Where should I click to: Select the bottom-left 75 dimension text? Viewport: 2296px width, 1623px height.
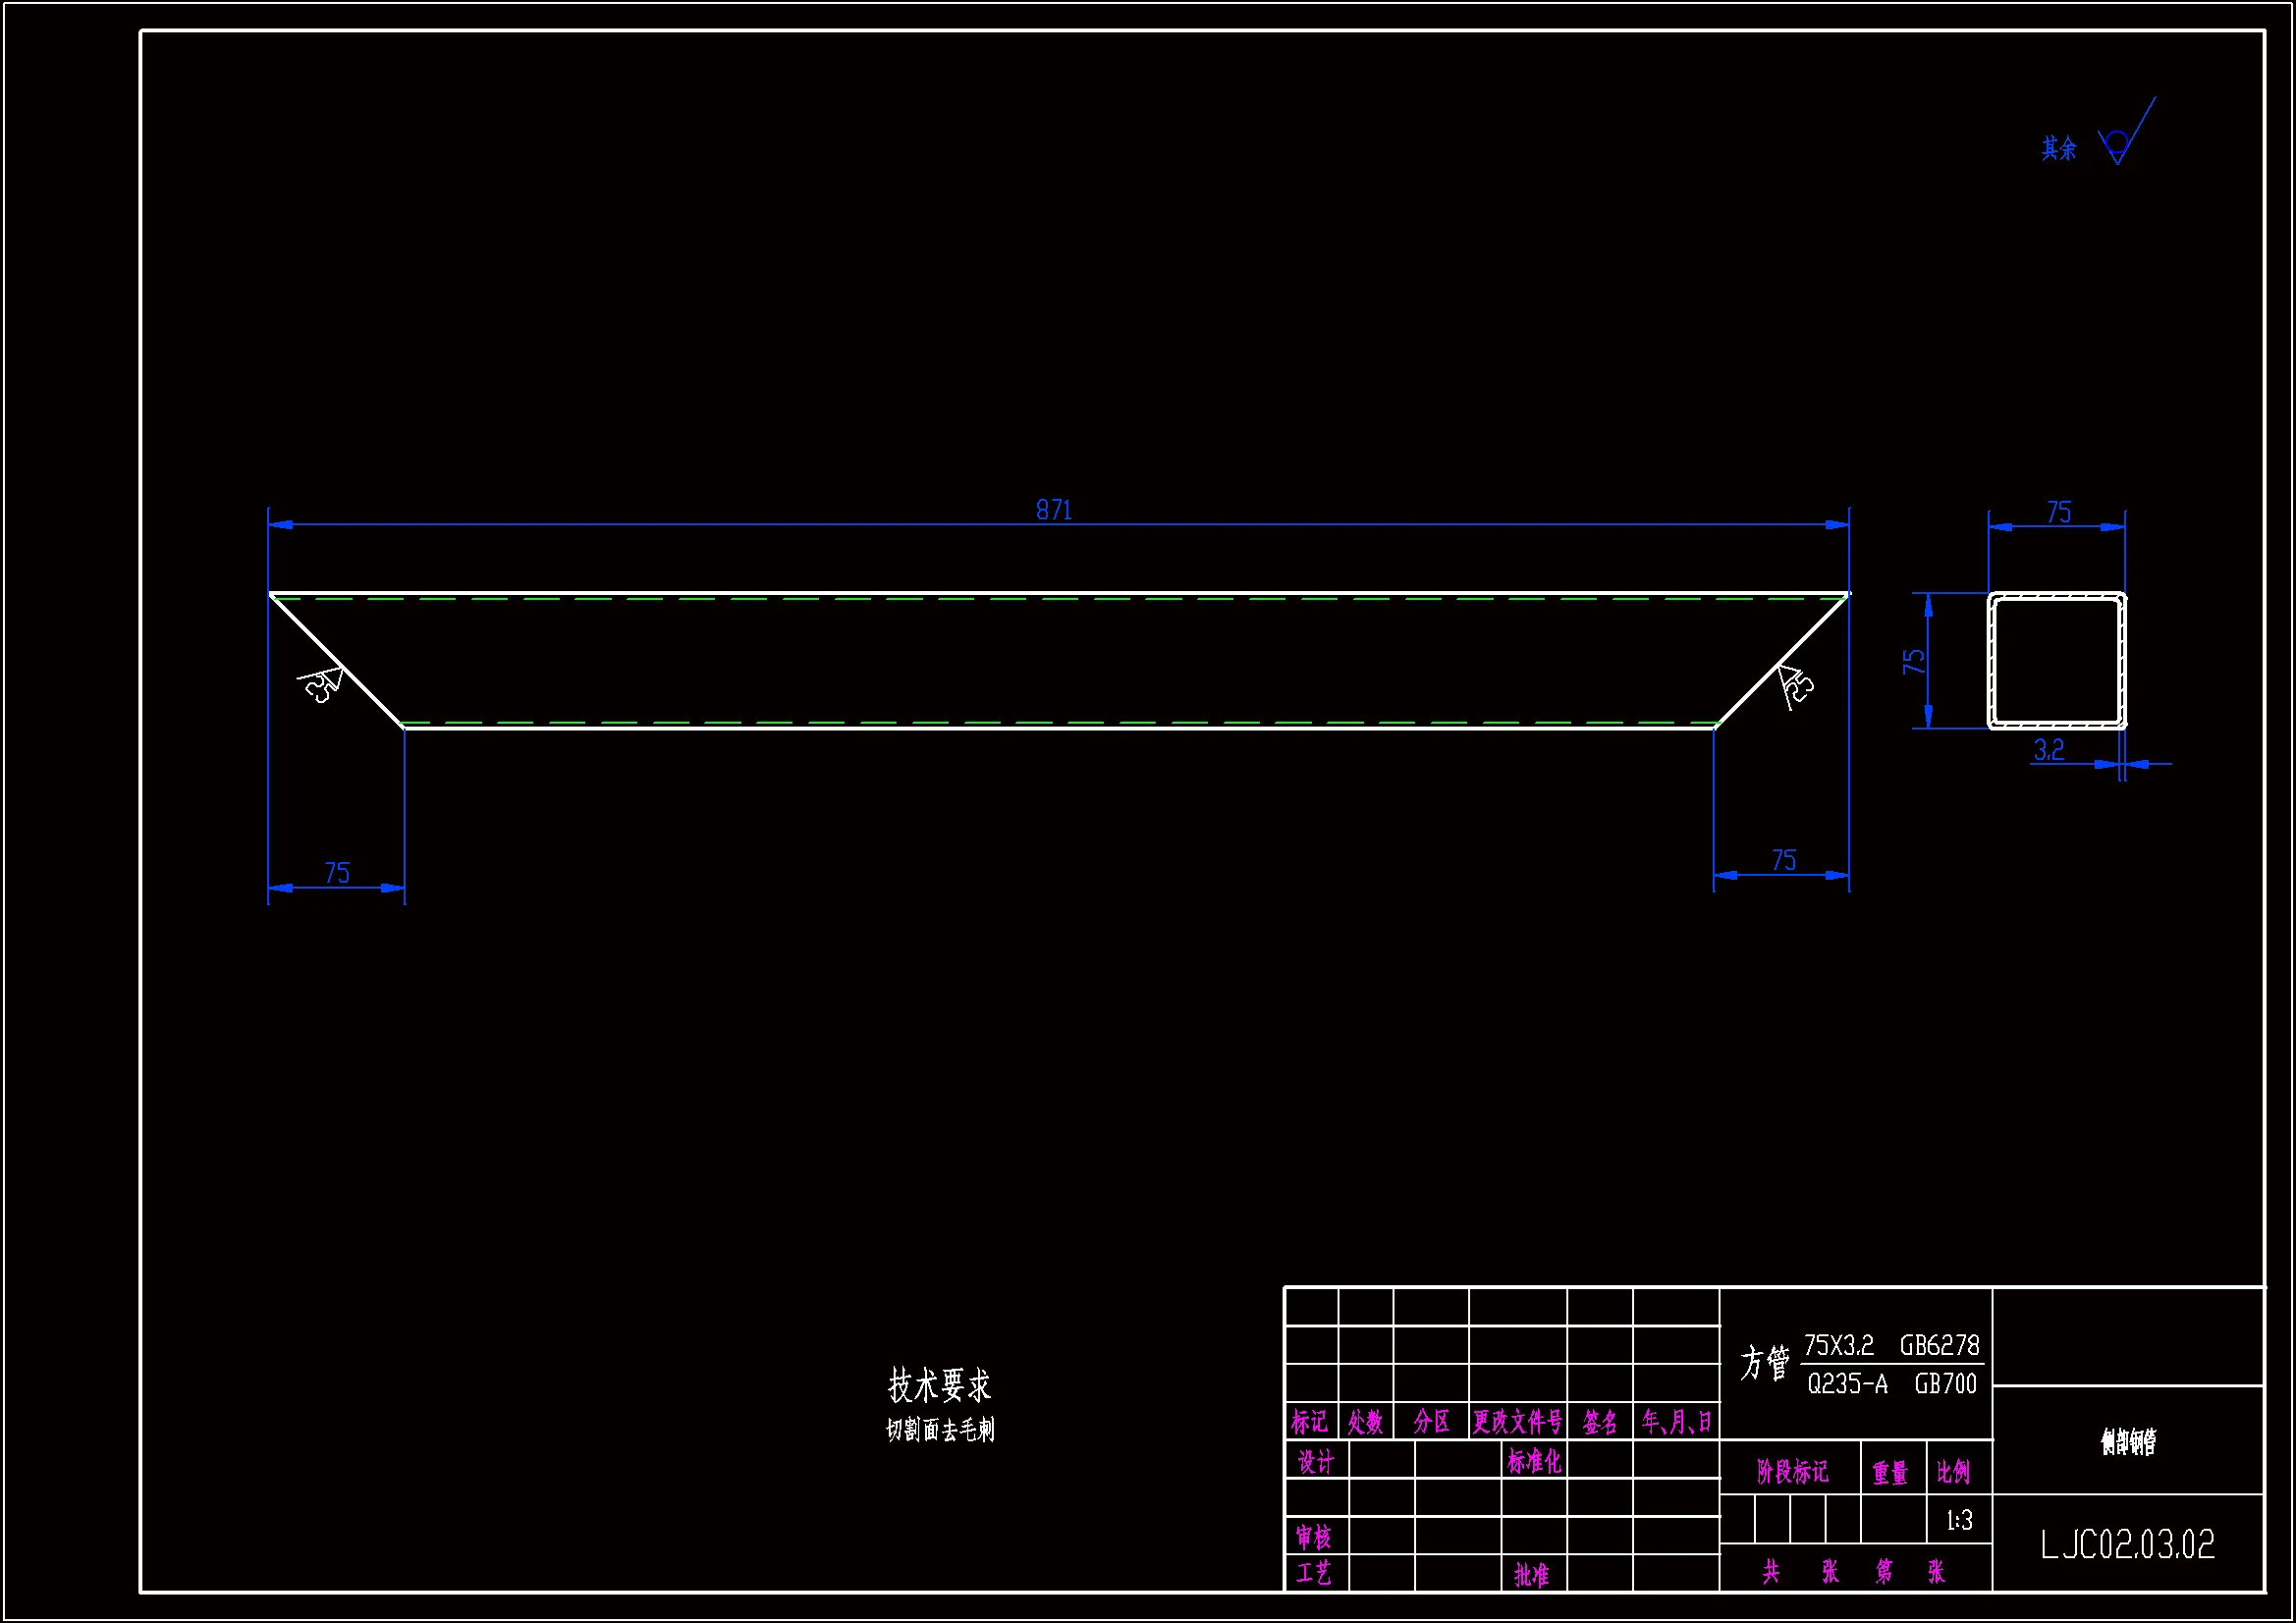[337, 873]
